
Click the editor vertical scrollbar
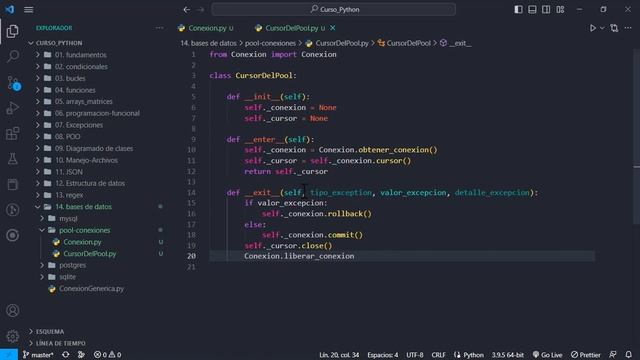[x=636, y=137]
